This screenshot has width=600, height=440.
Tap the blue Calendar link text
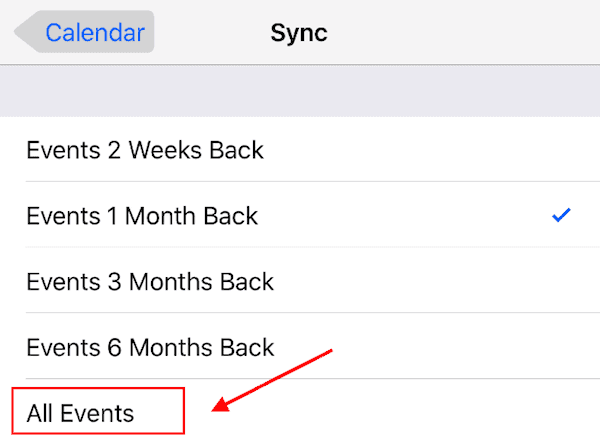(x=95, y=33)
